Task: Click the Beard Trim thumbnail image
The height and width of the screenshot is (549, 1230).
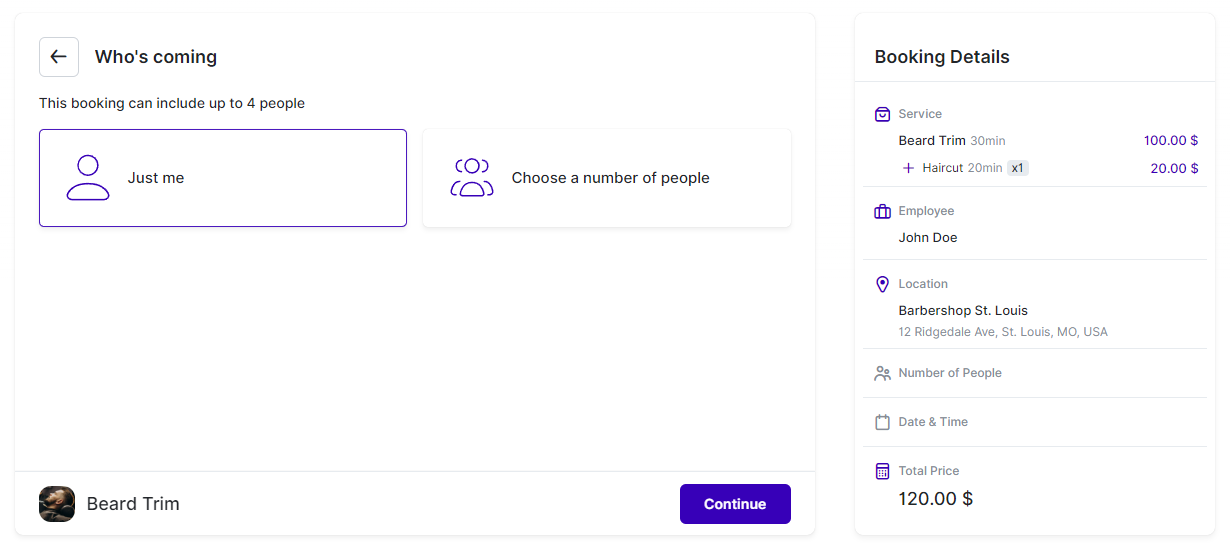Action: coord(57,504)
